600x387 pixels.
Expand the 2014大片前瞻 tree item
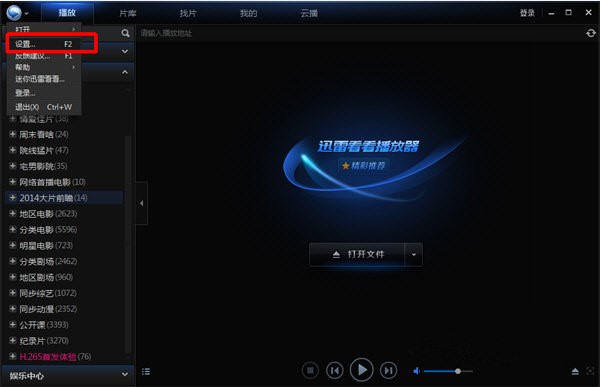12,198
